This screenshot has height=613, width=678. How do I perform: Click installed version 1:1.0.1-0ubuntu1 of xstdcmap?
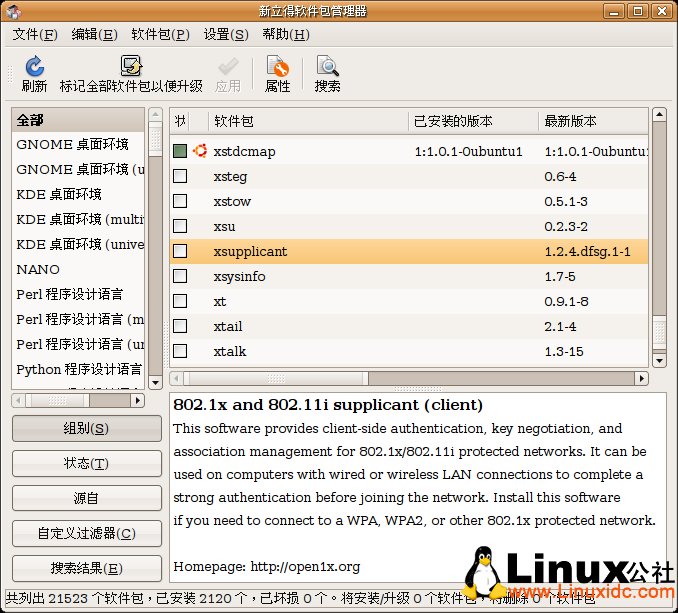[468, 151]
